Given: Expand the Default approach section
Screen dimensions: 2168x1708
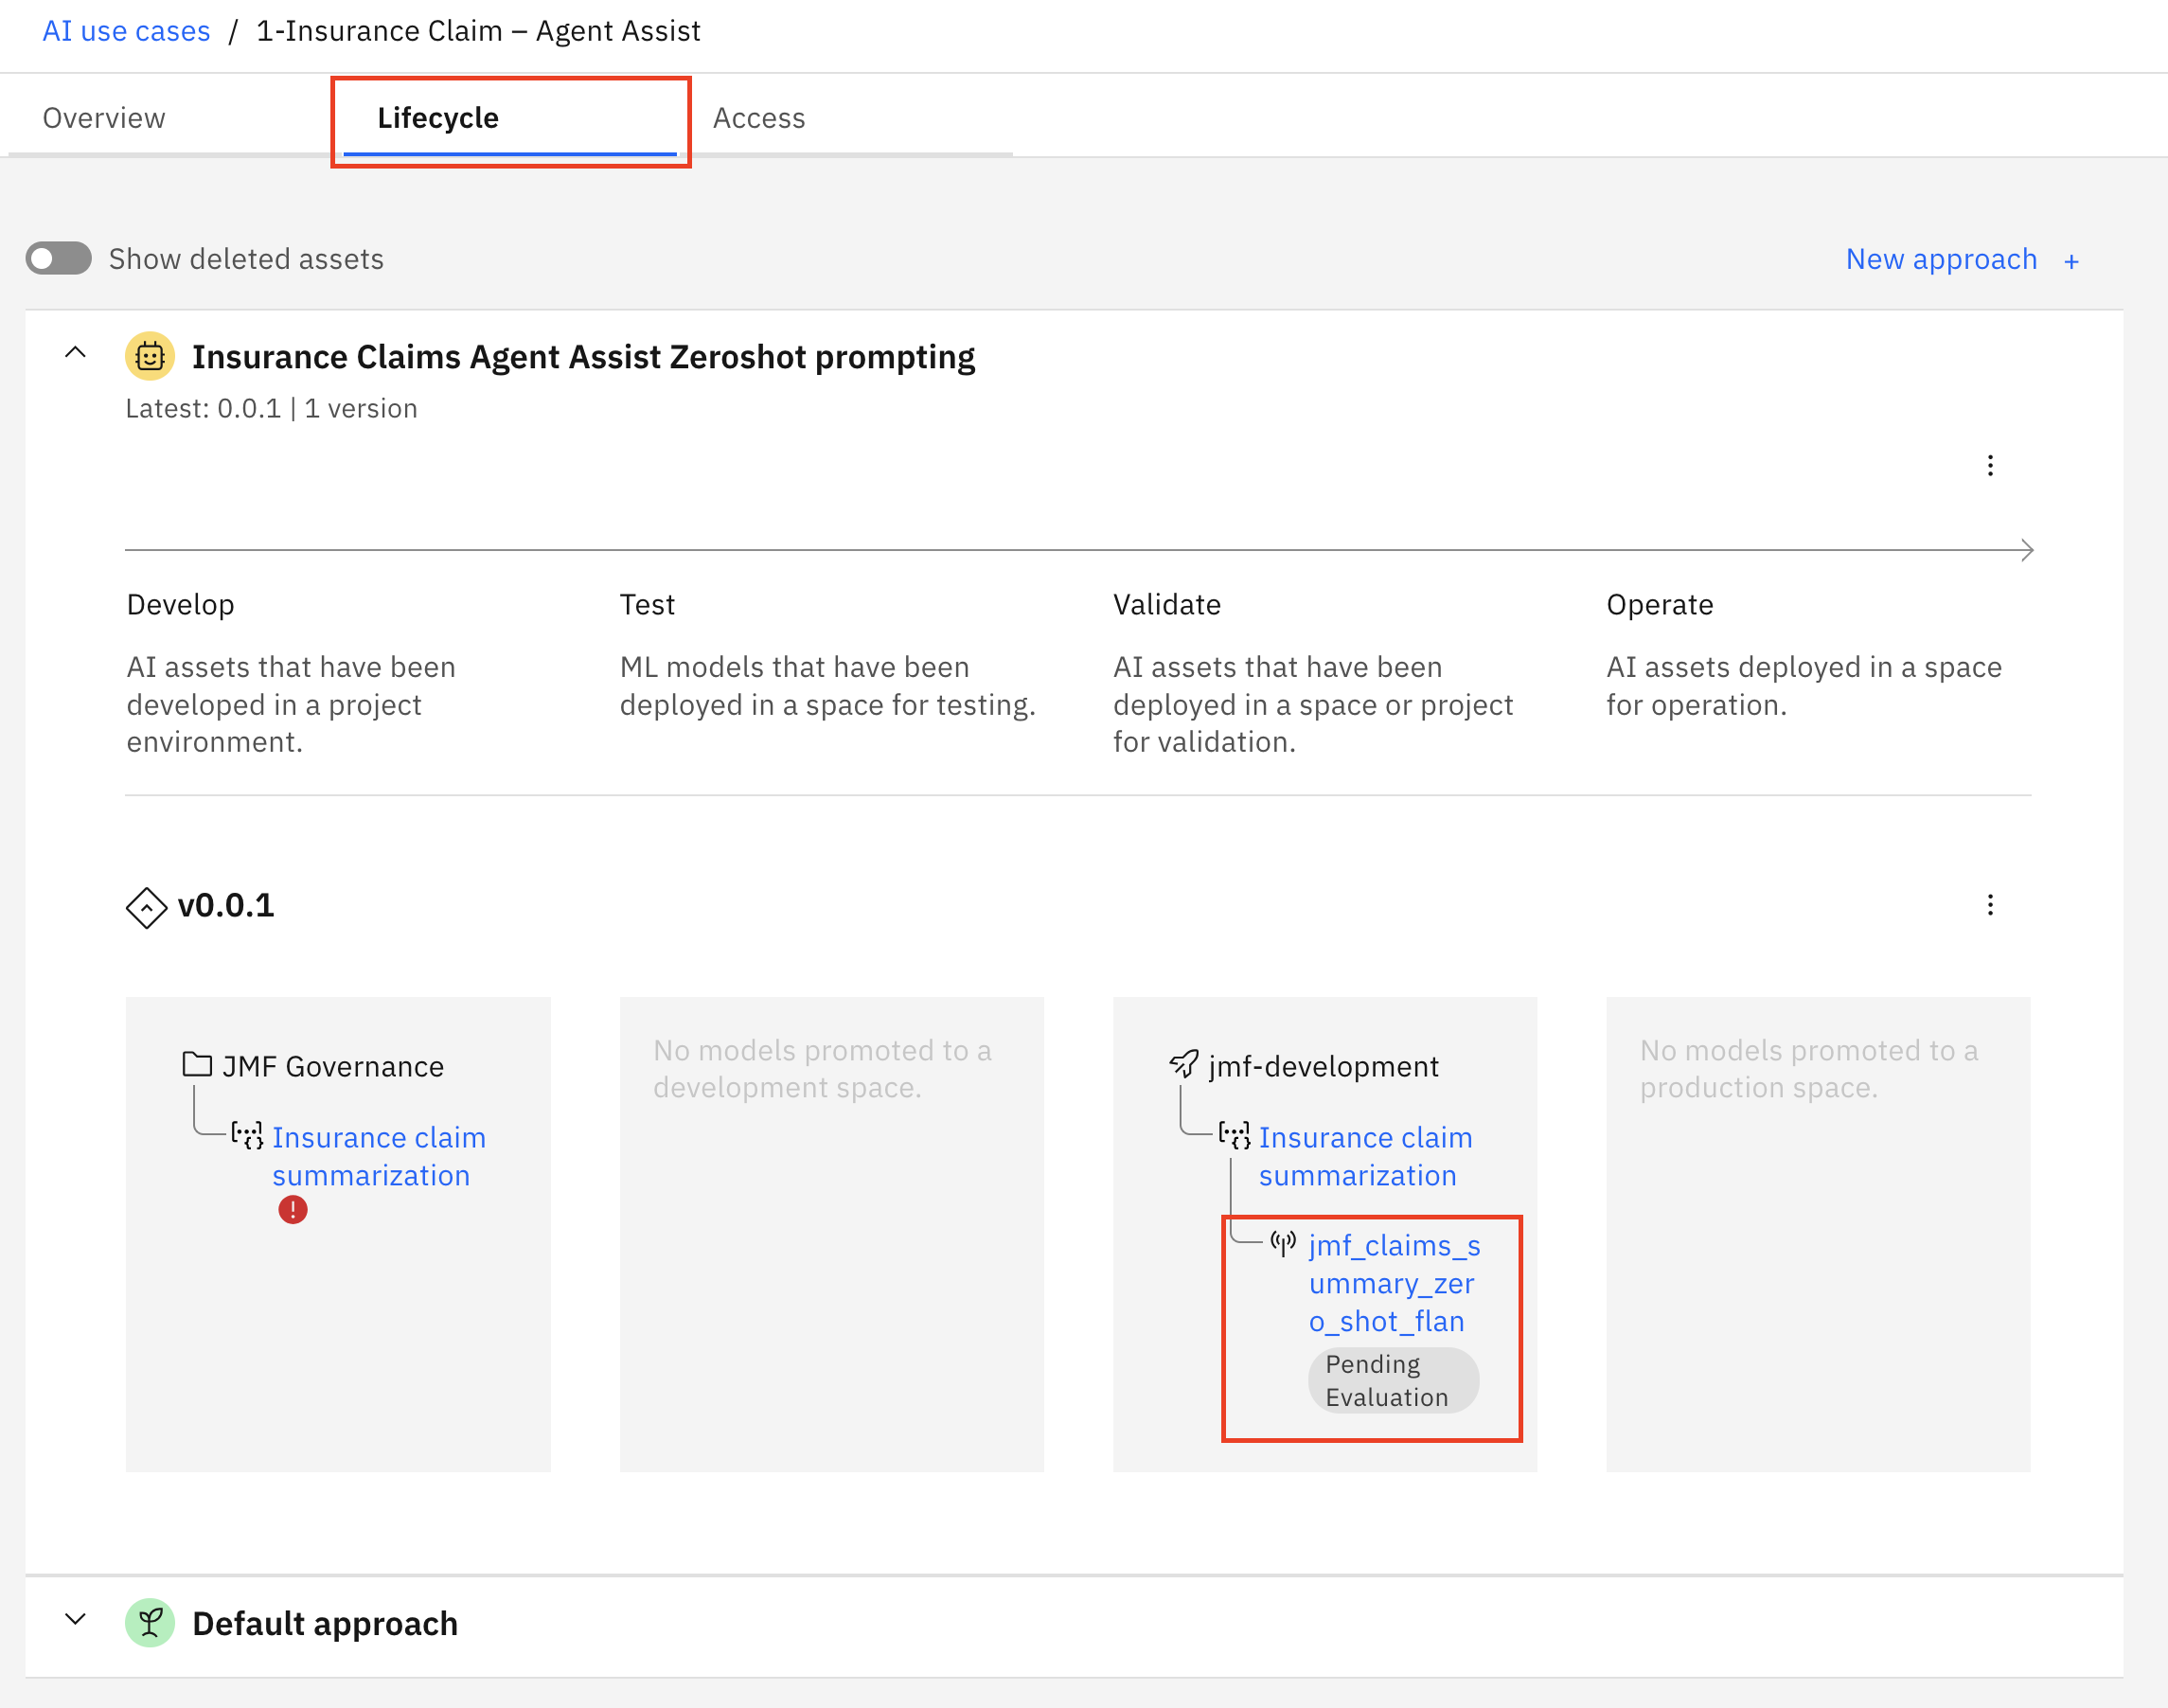Looking at the screenshot, I should [x=75, y=1619].
